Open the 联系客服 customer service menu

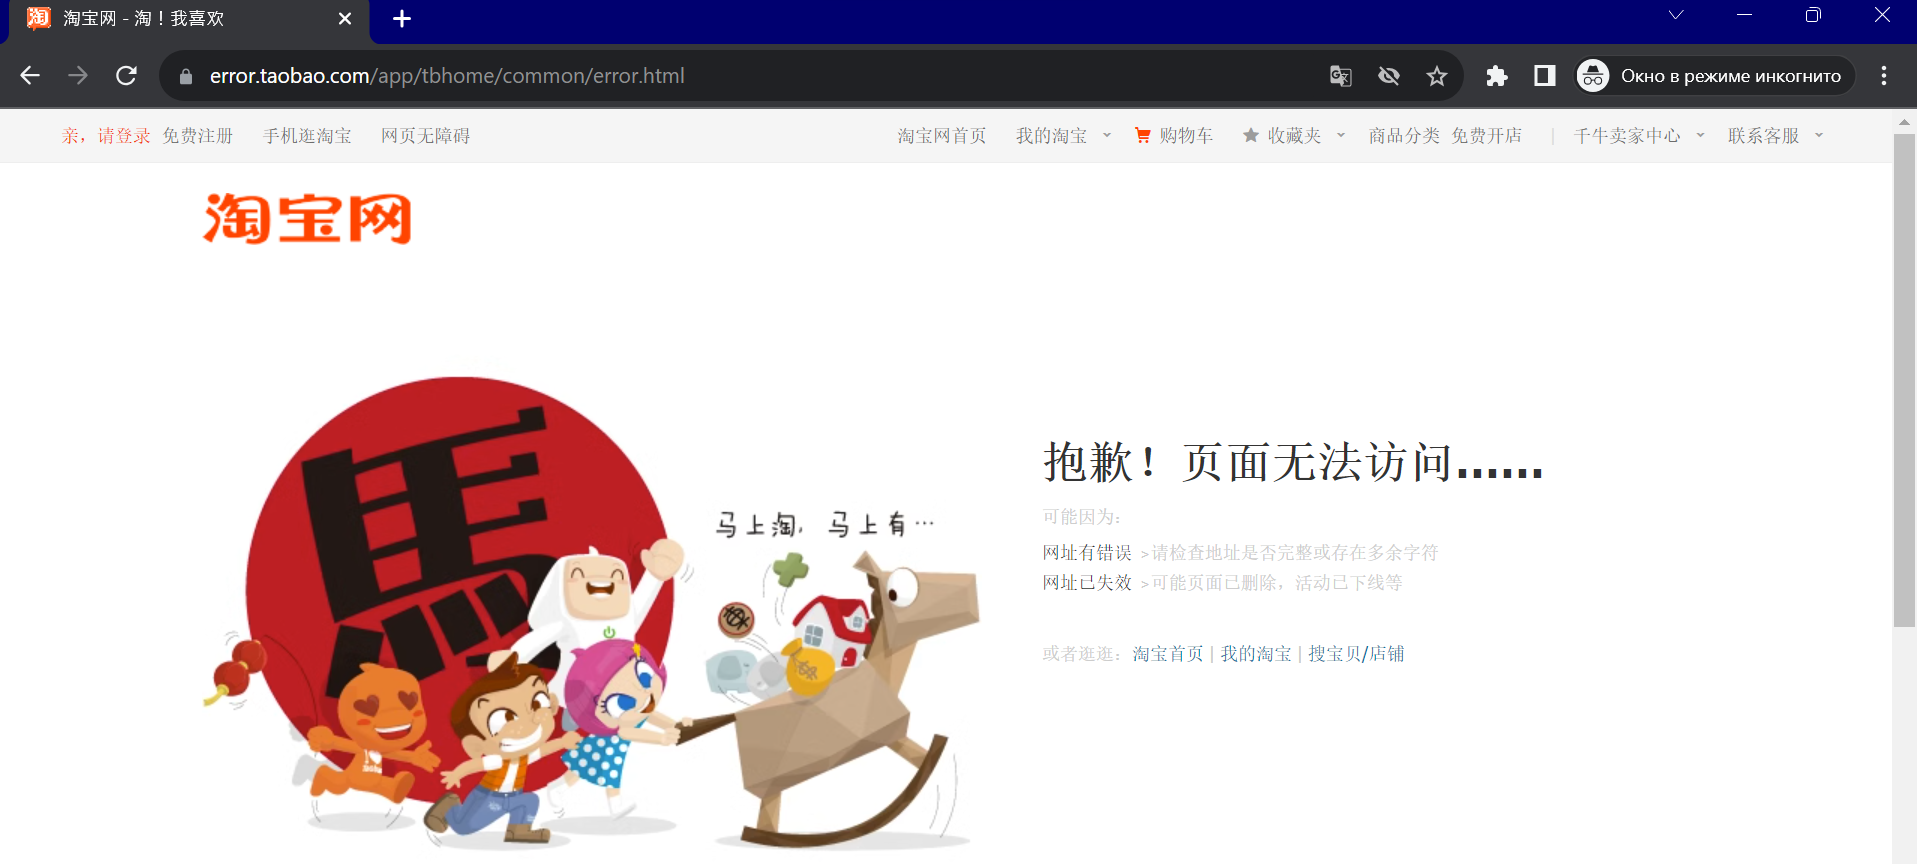coord(1763,136)
